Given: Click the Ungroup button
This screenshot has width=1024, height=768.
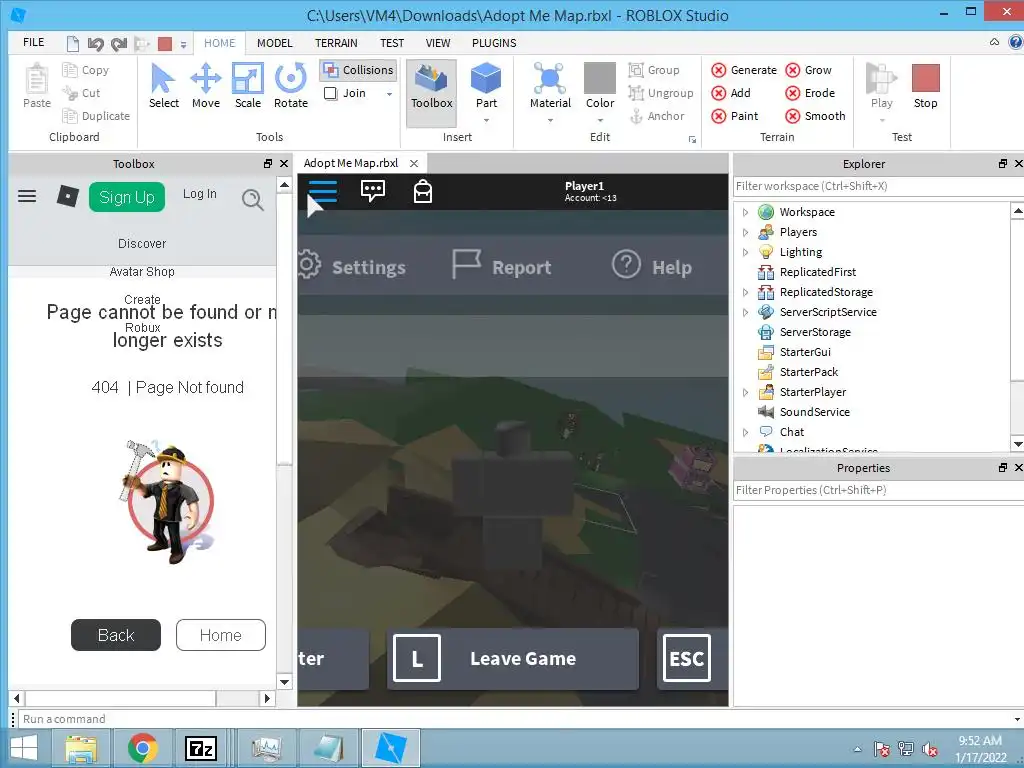Looking at the screenshot, I should pos(661,93).
